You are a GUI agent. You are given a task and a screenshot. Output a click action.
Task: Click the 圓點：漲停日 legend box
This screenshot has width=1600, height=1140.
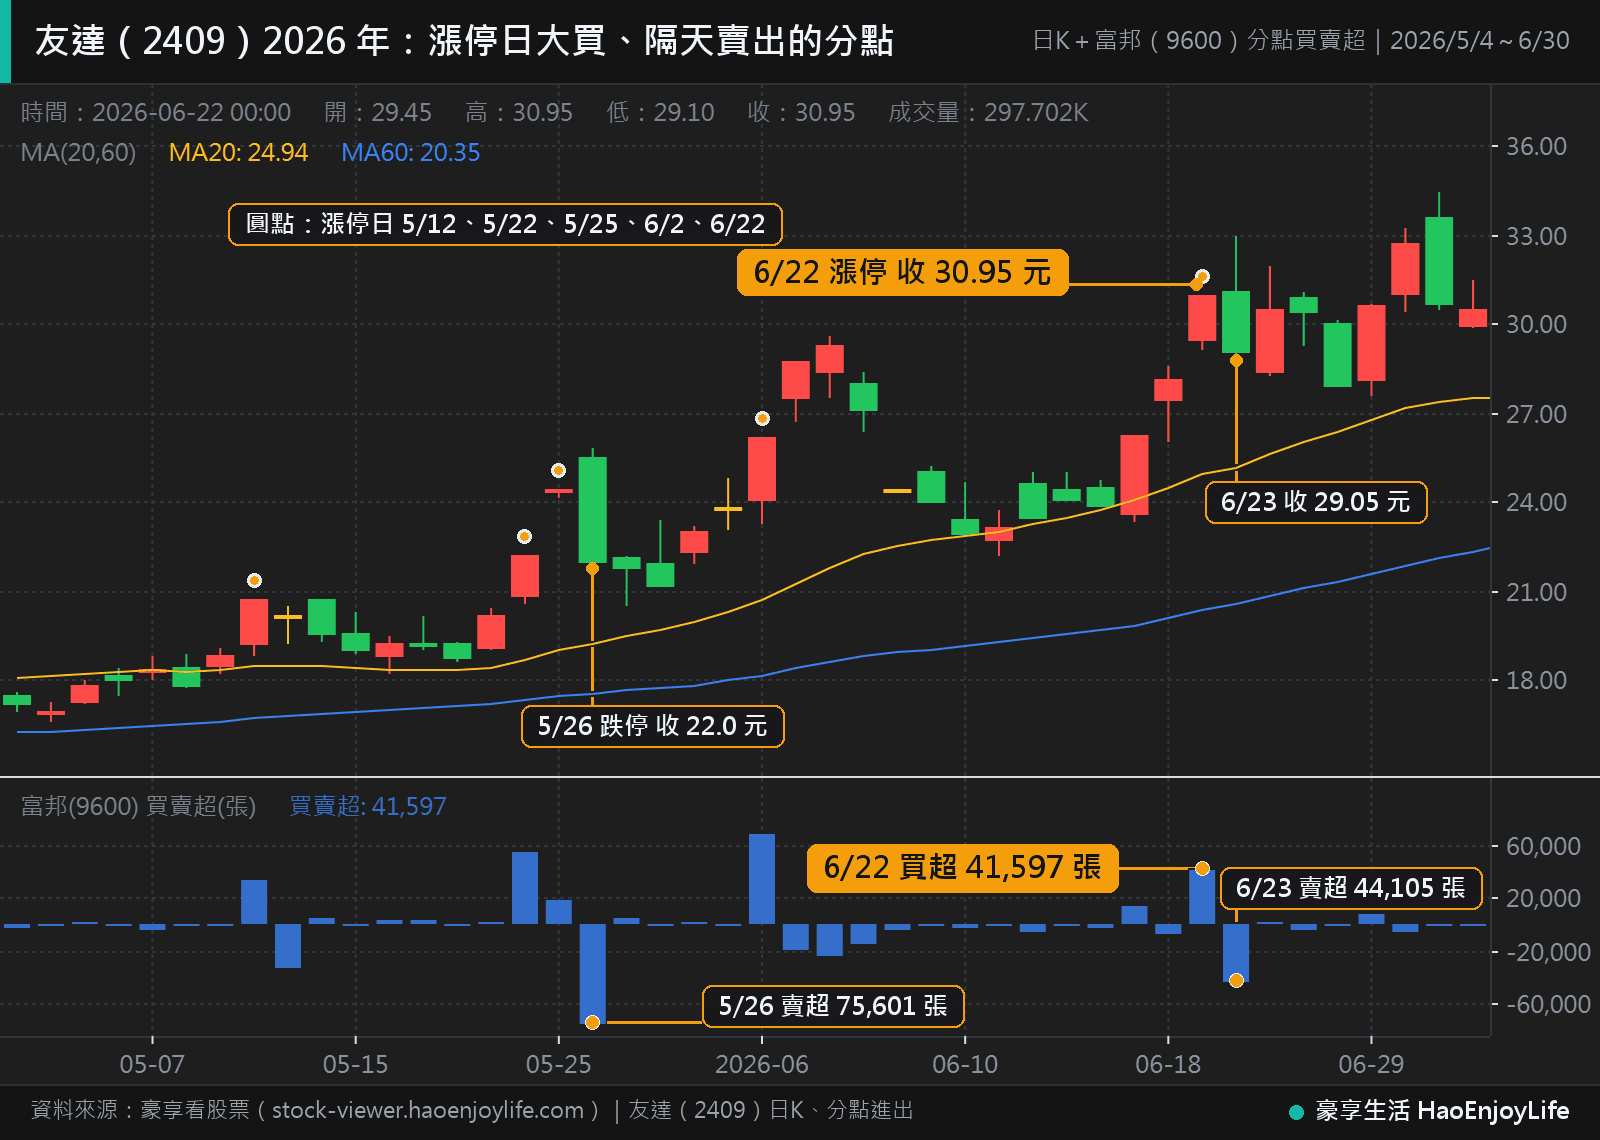(505, 224)
